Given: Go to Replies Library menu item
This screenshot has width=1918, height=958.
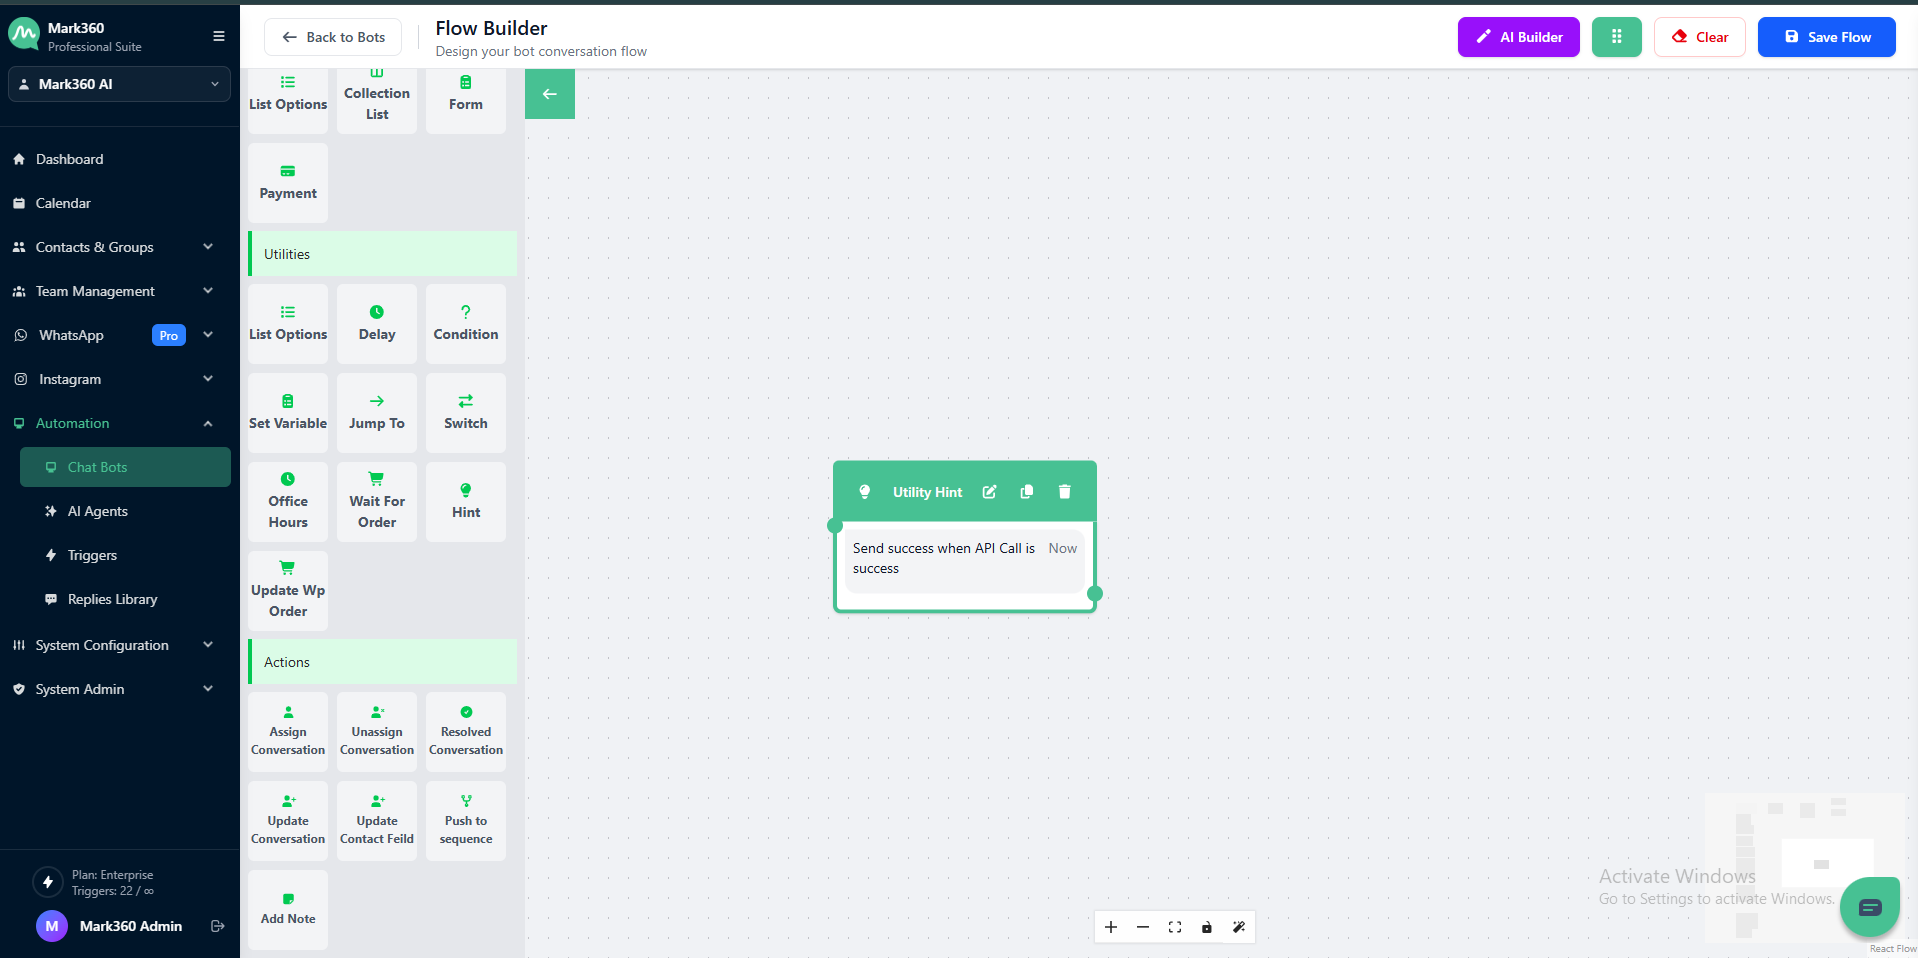Looking at the screenshot, I should coord(112,599).
